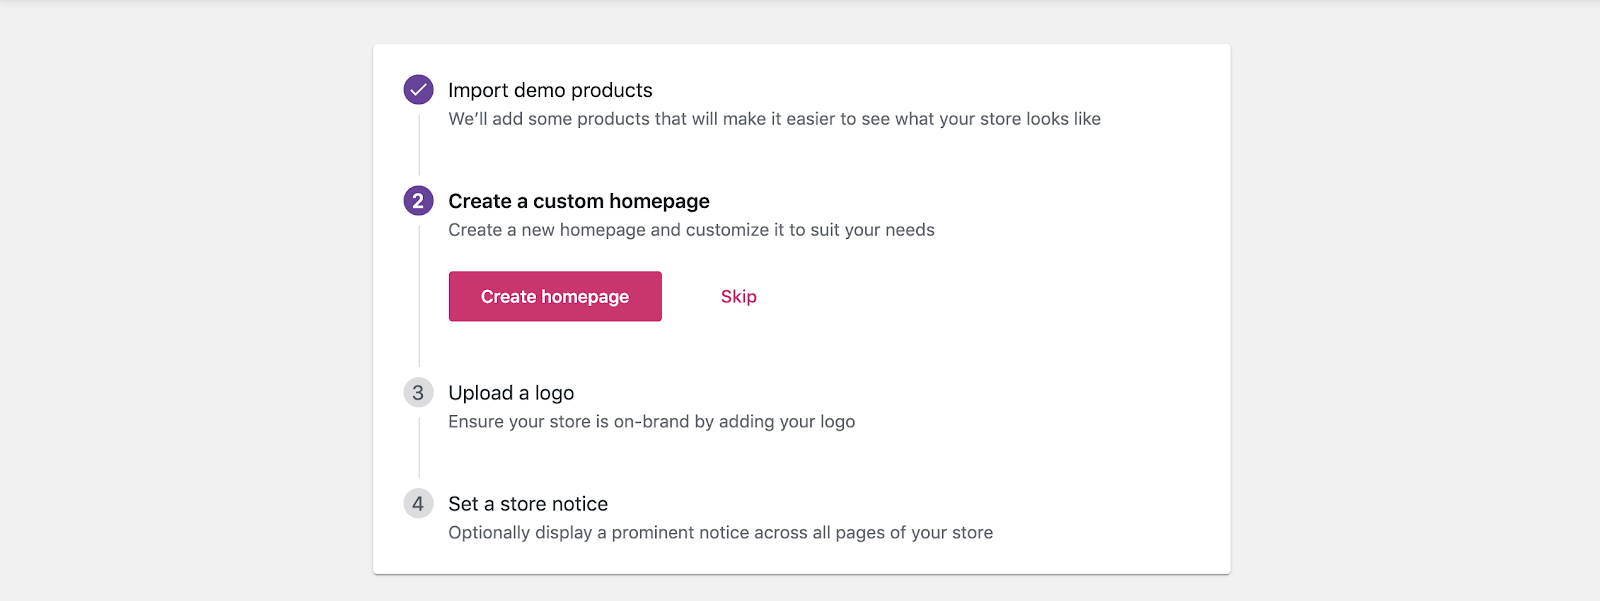Select the purple step 2 number icon
This screenshot has height=601, width=1600.
coord(418,201)
